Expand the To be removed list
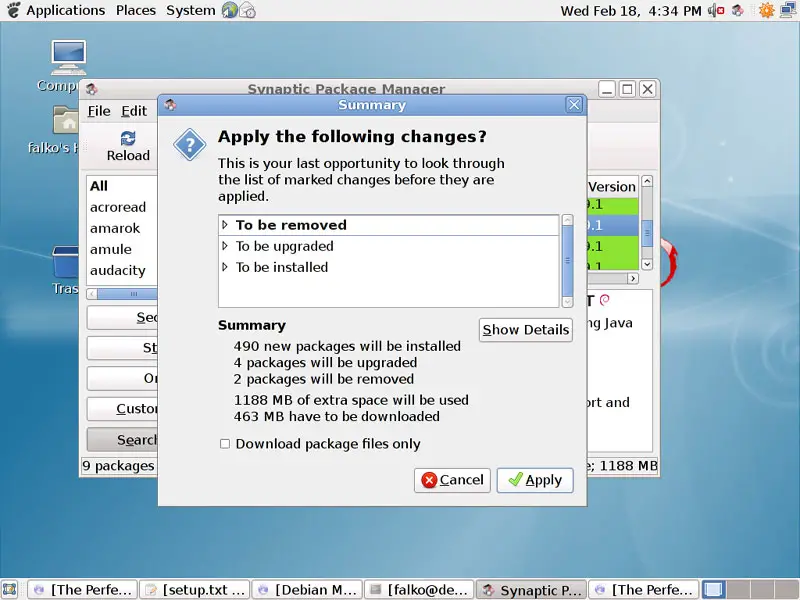Viewport: 800px width, 600px height. (x=224, y=224)
